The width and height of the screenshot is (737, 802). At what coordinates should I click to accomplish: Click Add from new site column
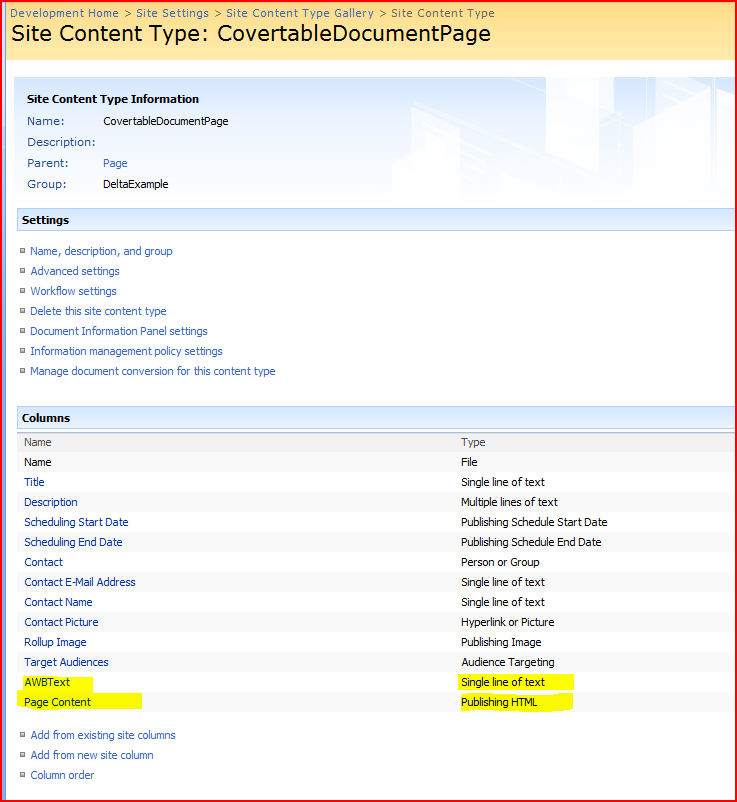(92, 755)
